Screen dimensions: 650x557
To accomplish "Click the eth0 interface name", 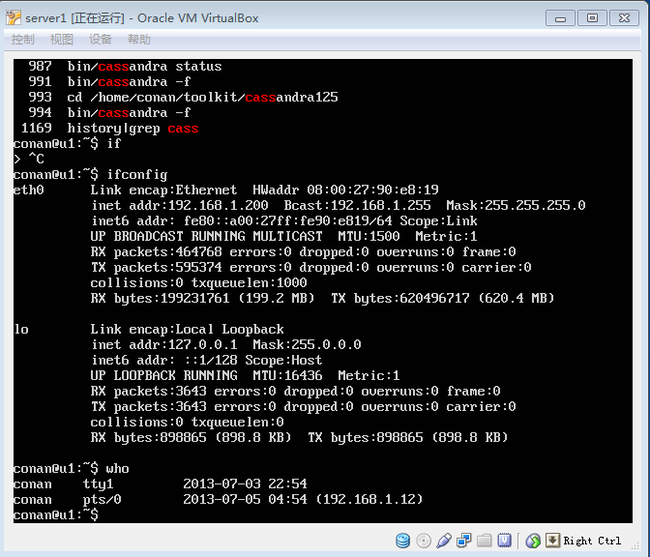I will pos(29,190).
